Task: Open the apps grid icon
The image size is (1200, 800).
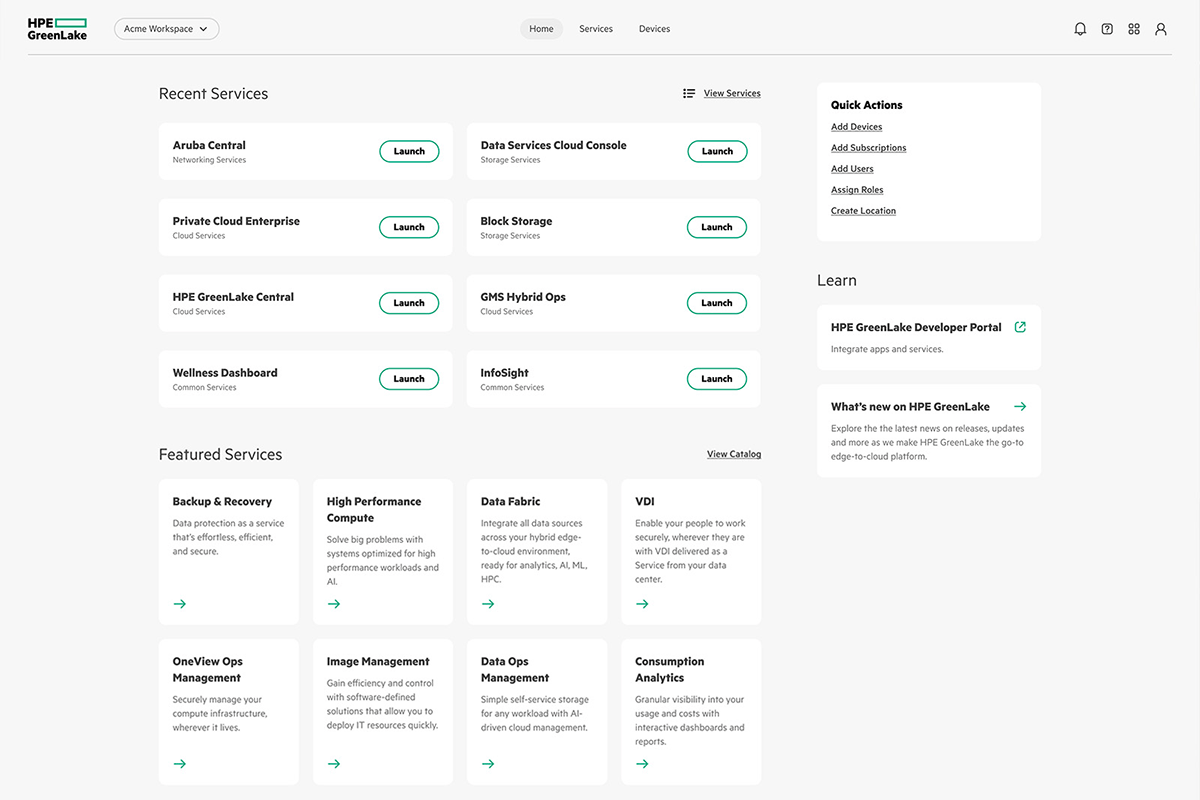Action: (1134, 29)
